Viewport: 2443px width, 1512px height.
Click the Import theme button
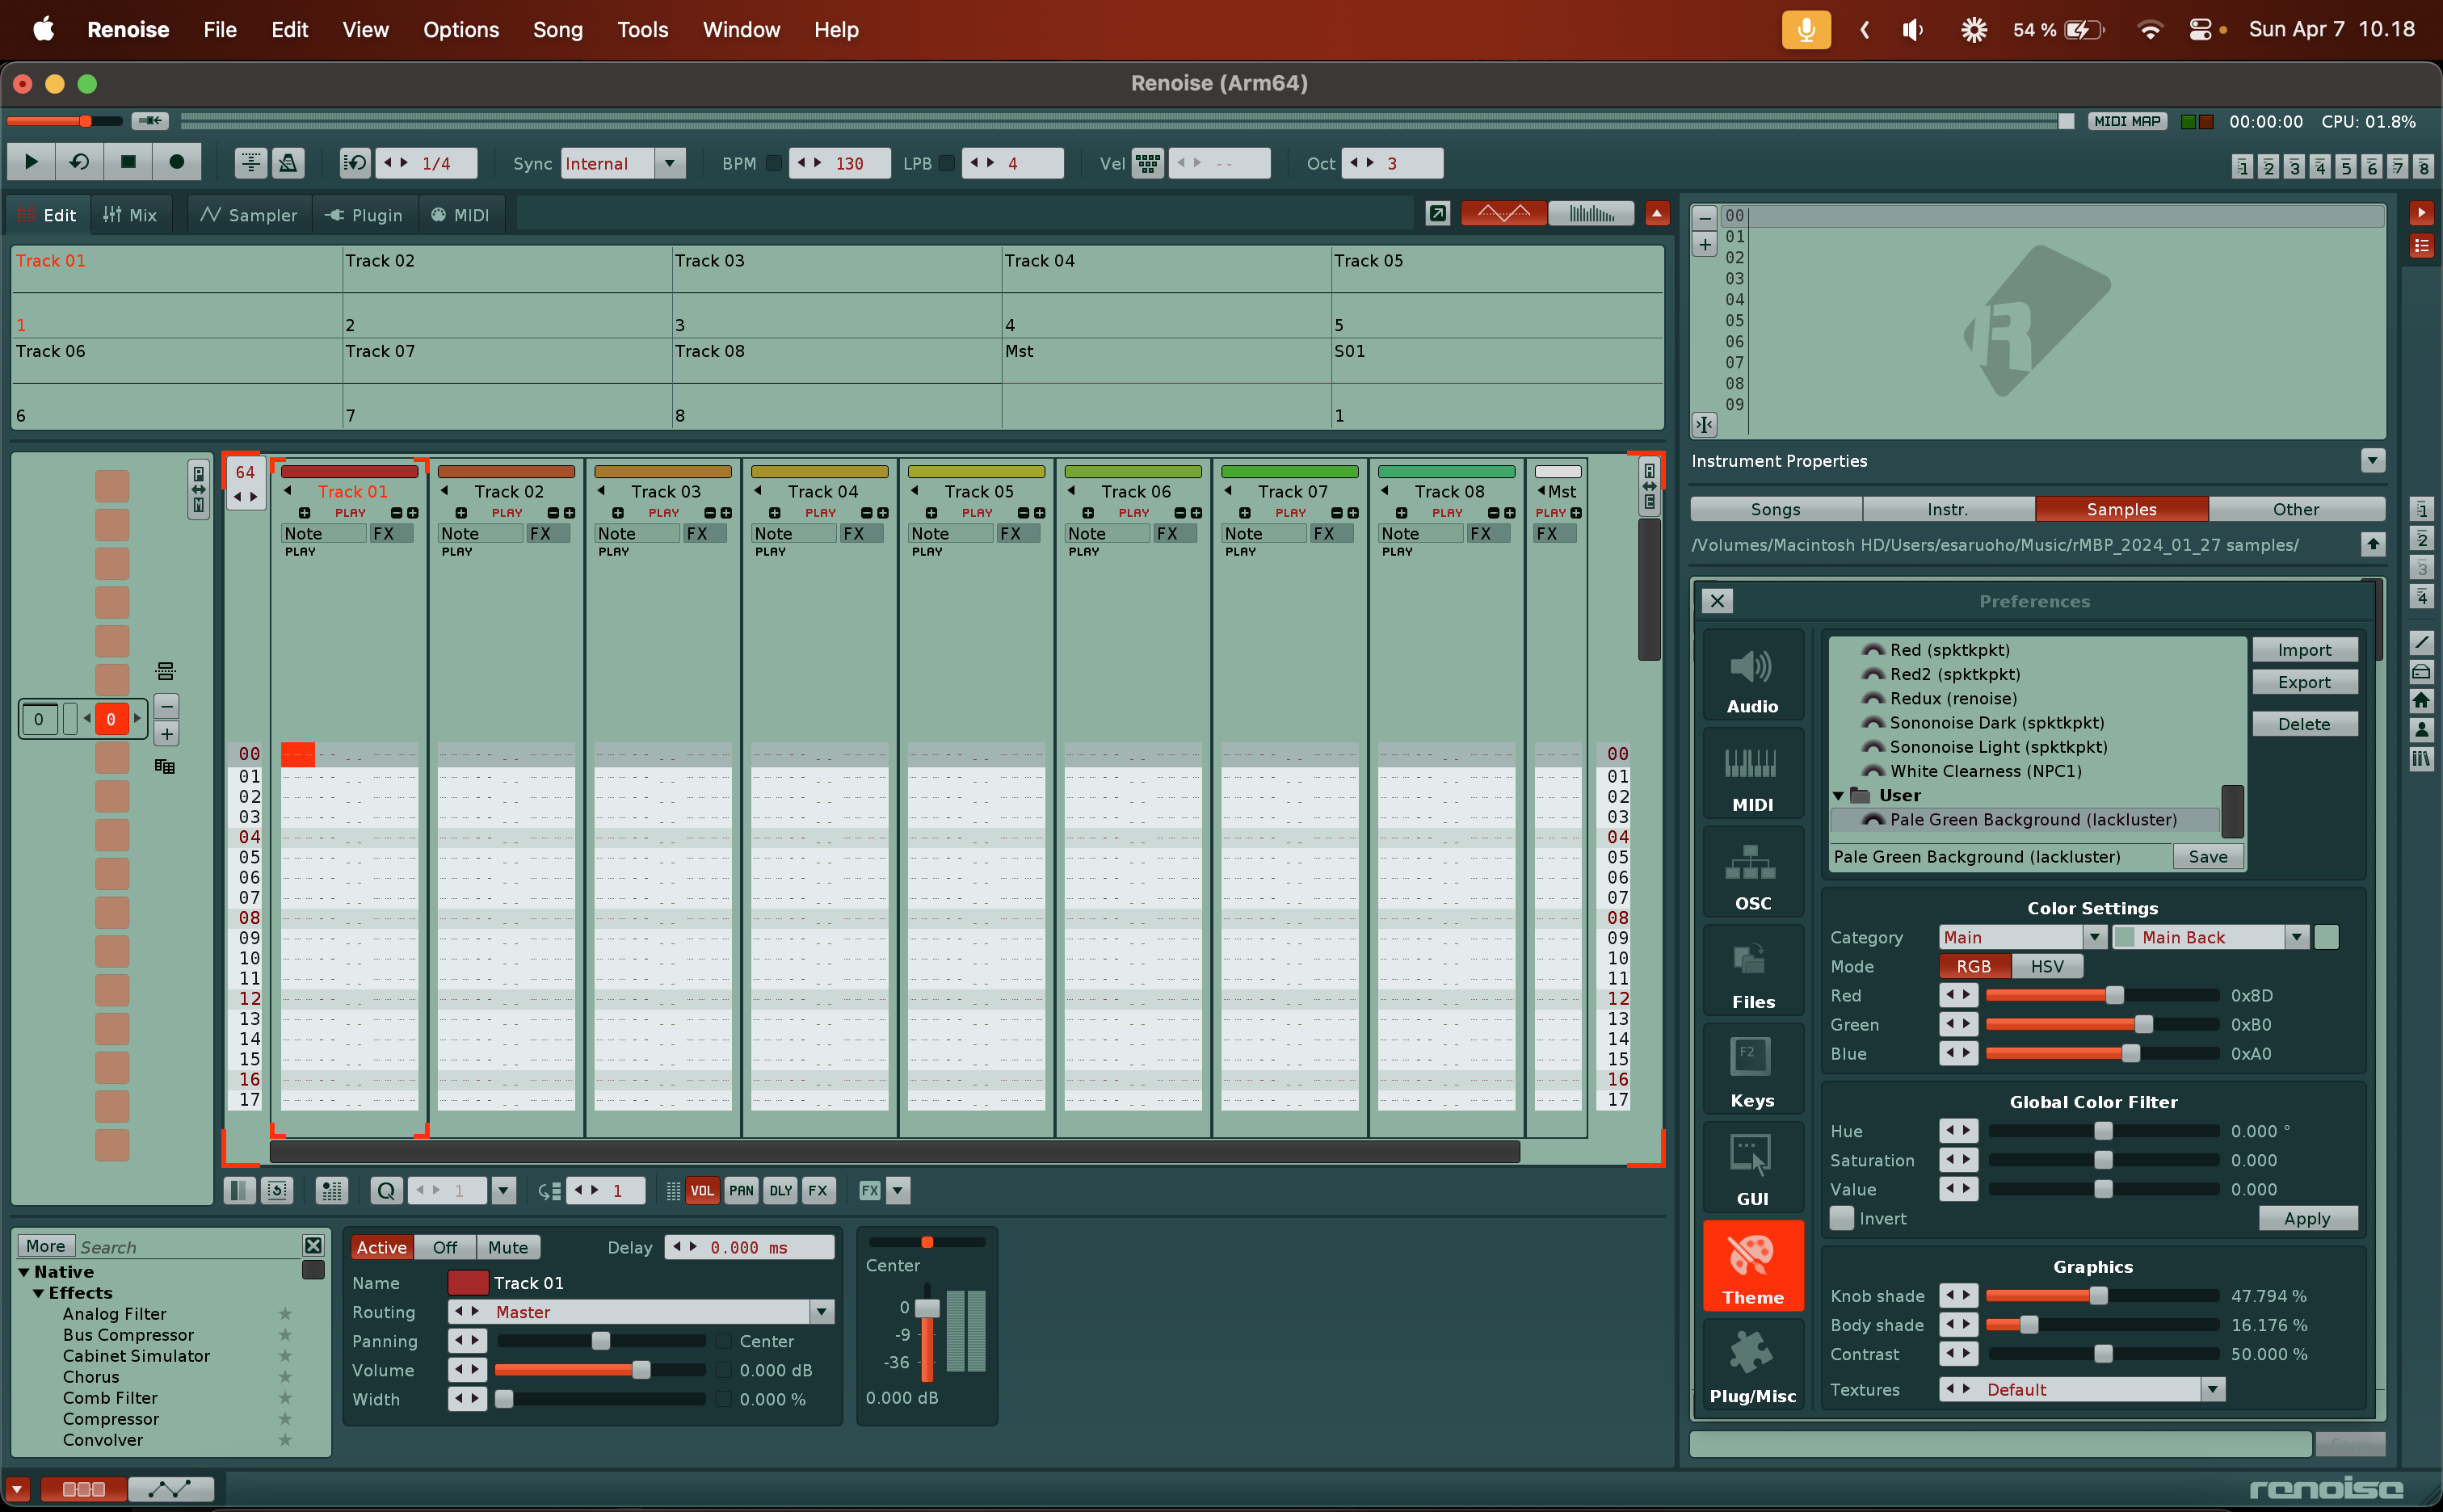[2304, 650]
